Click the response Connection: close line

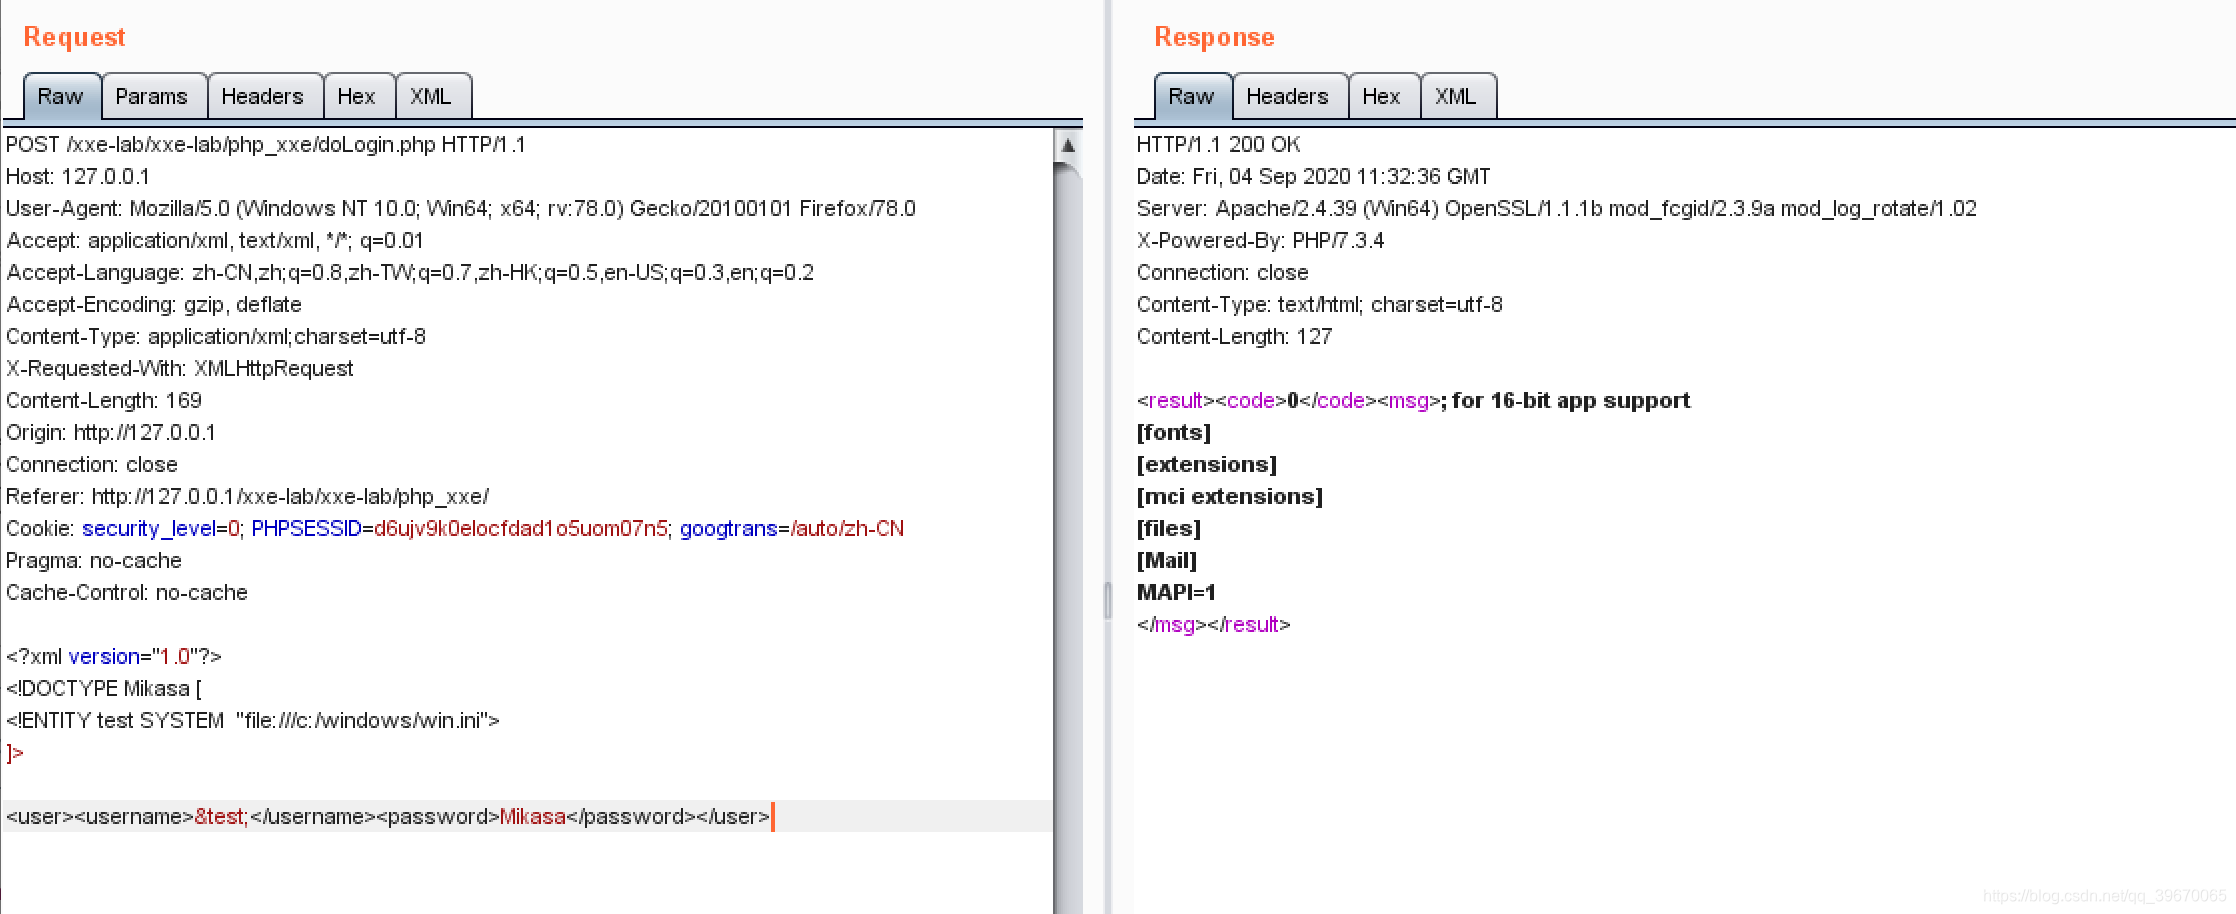pyautogui.click(x=1223, y=273)
